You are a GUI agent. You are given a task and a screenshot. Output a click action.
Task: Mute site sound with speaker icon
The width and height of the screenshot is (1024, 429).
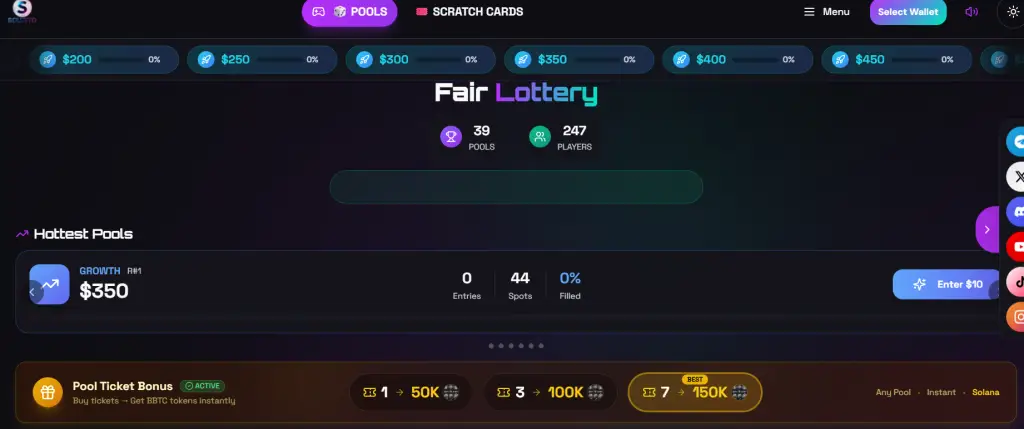pos(971,12)
